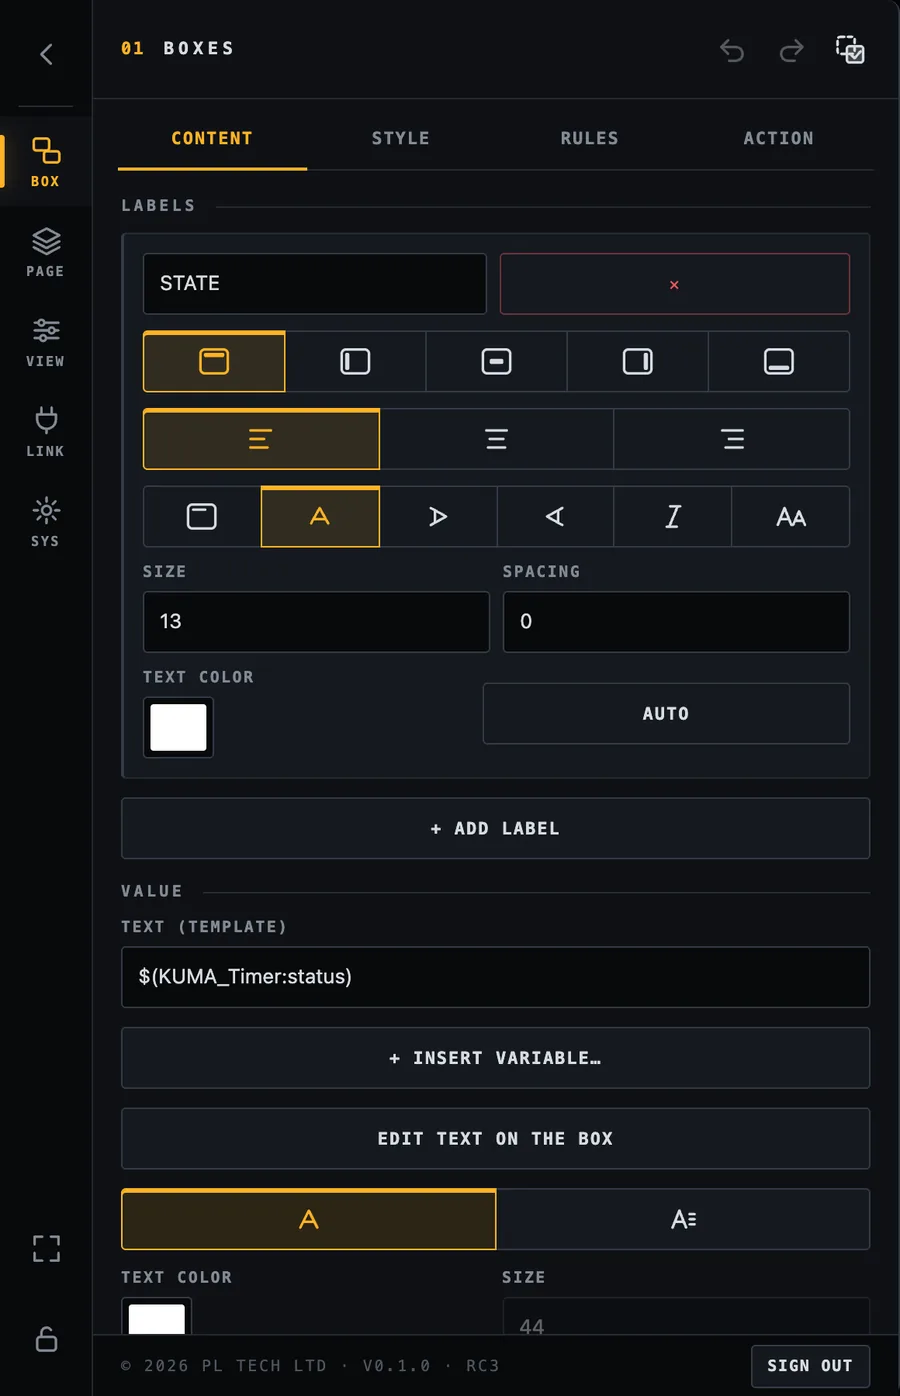Select multi-line text mode icon

[684, 1219]
